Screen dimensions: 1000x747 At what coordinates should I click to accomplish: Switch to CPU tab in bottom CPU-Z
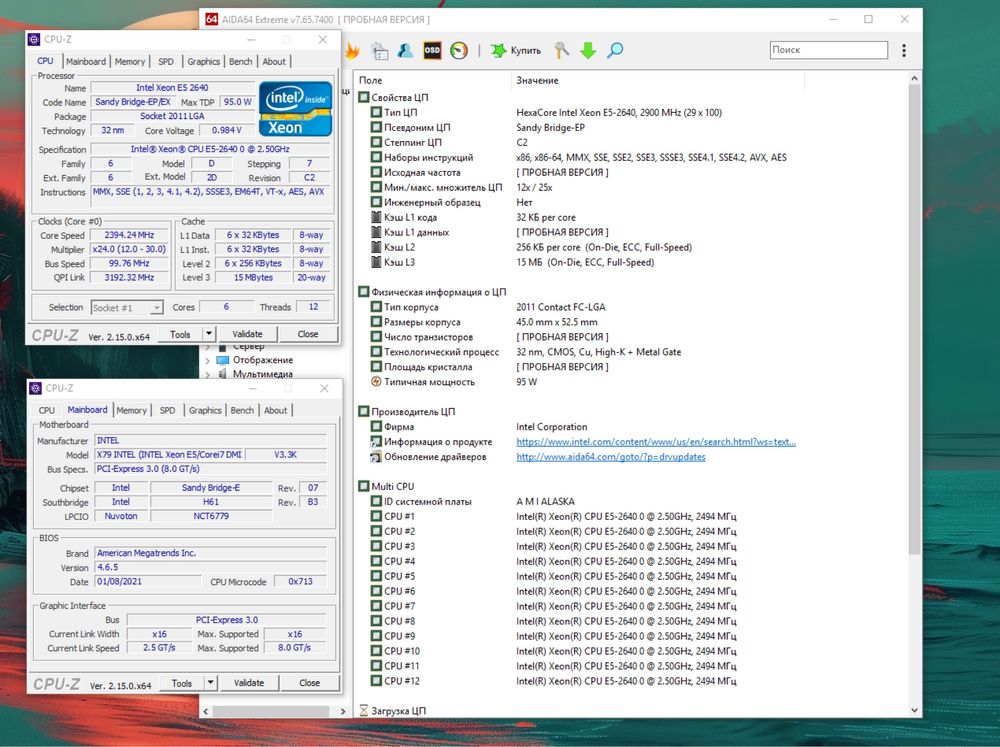pyautogui.click(x=47, y=410)
